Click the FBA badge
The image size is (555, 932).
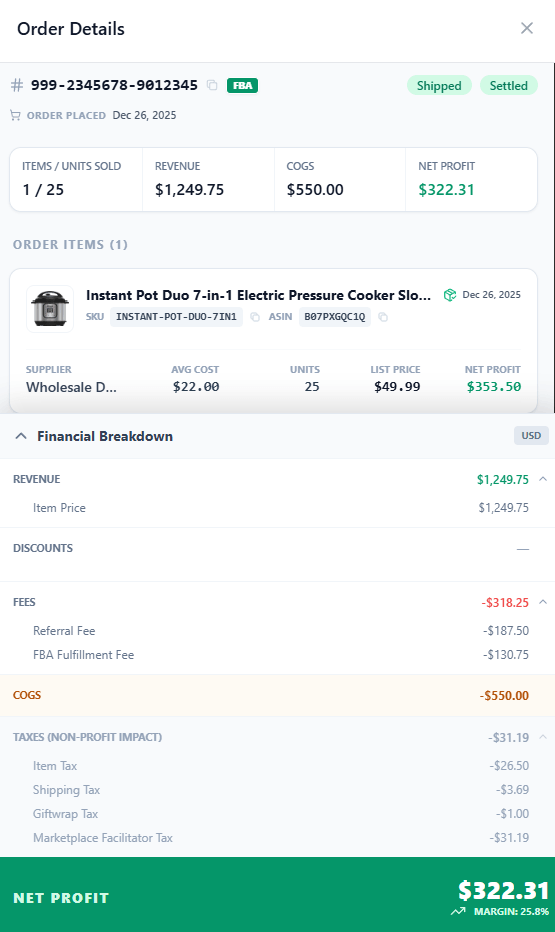pyautogui.click(x=242, y=85)
